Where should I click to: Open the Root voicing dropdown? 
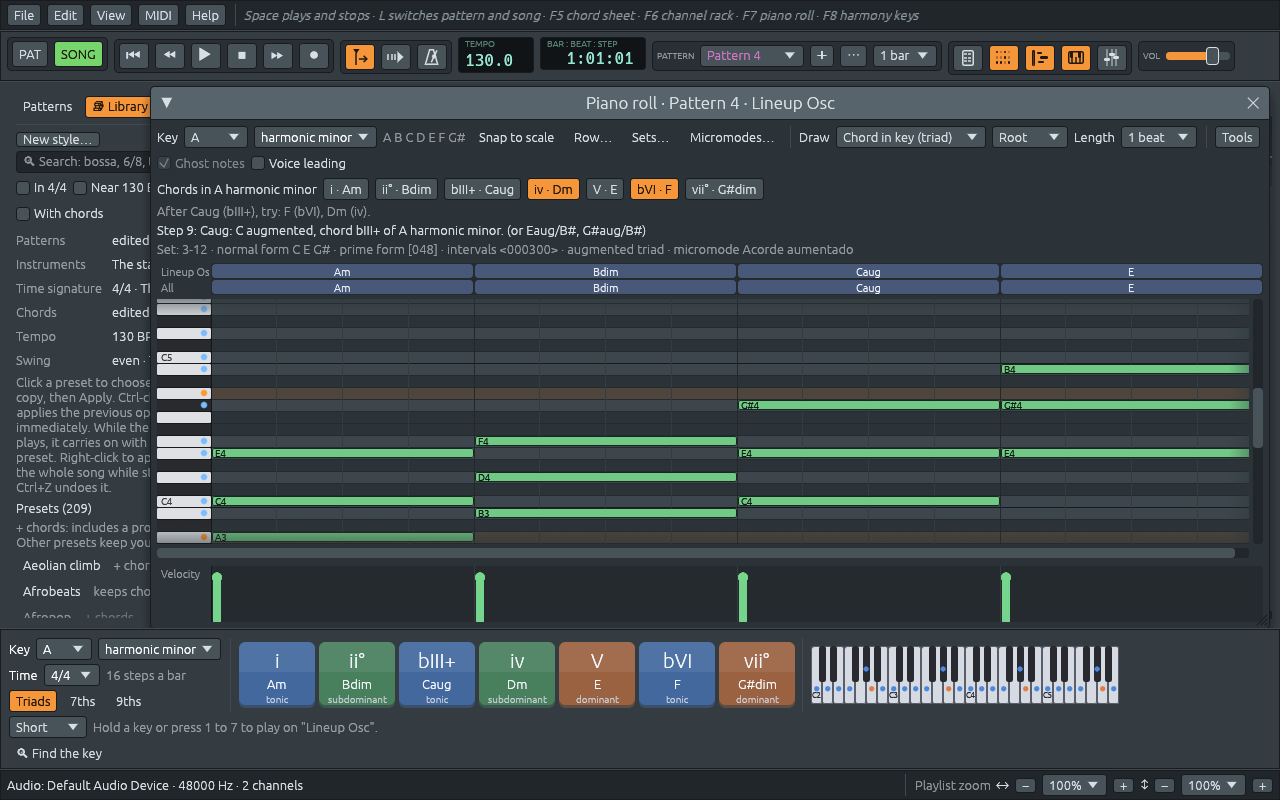click(1030, 137)
